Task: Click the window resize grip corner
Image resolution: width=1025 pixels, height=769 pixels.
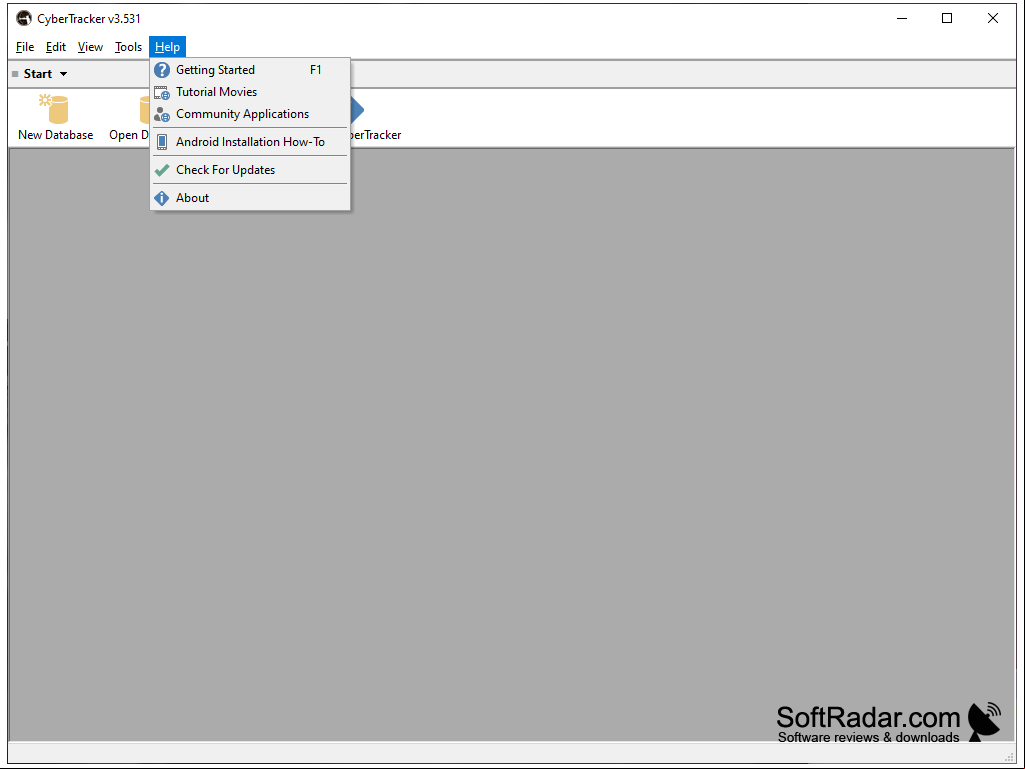Action: click(x=1009, y=757)
